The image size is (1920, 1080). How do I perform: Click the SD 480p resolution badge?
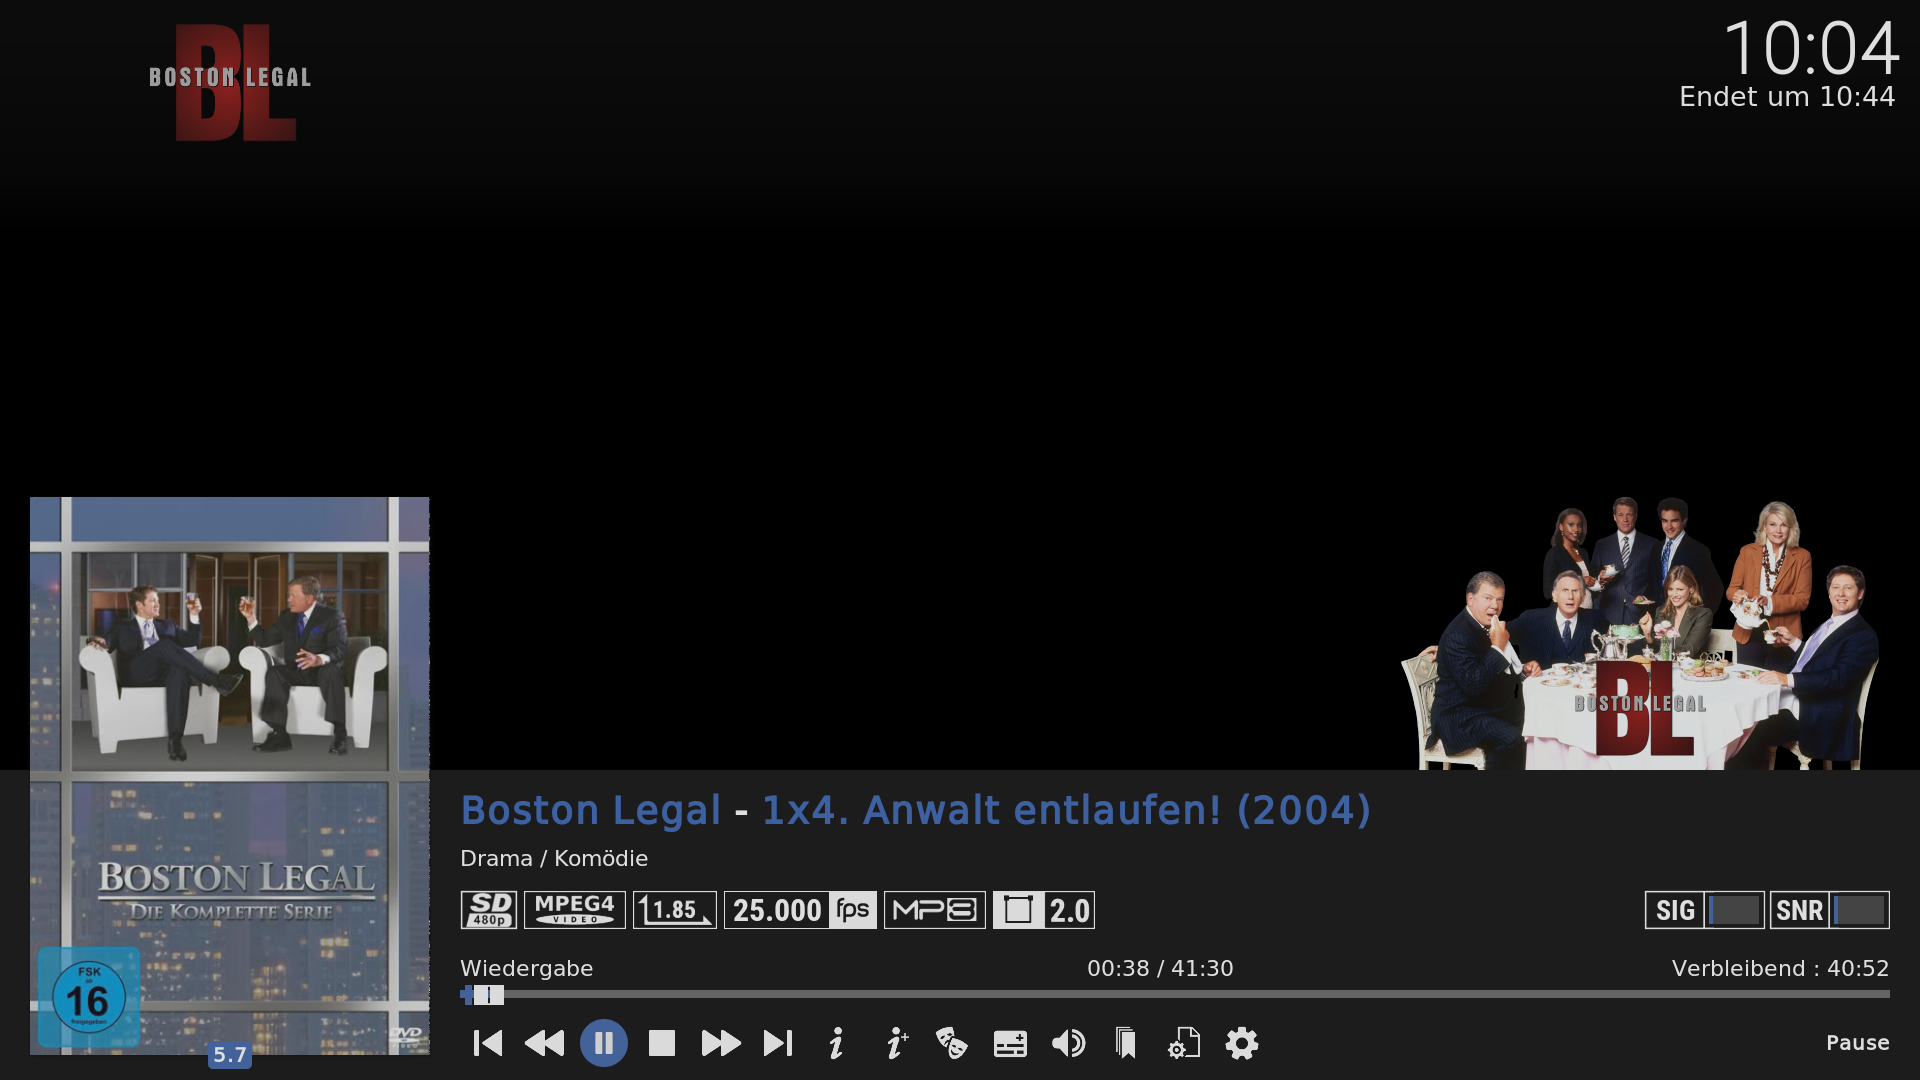tap(489, 910)
